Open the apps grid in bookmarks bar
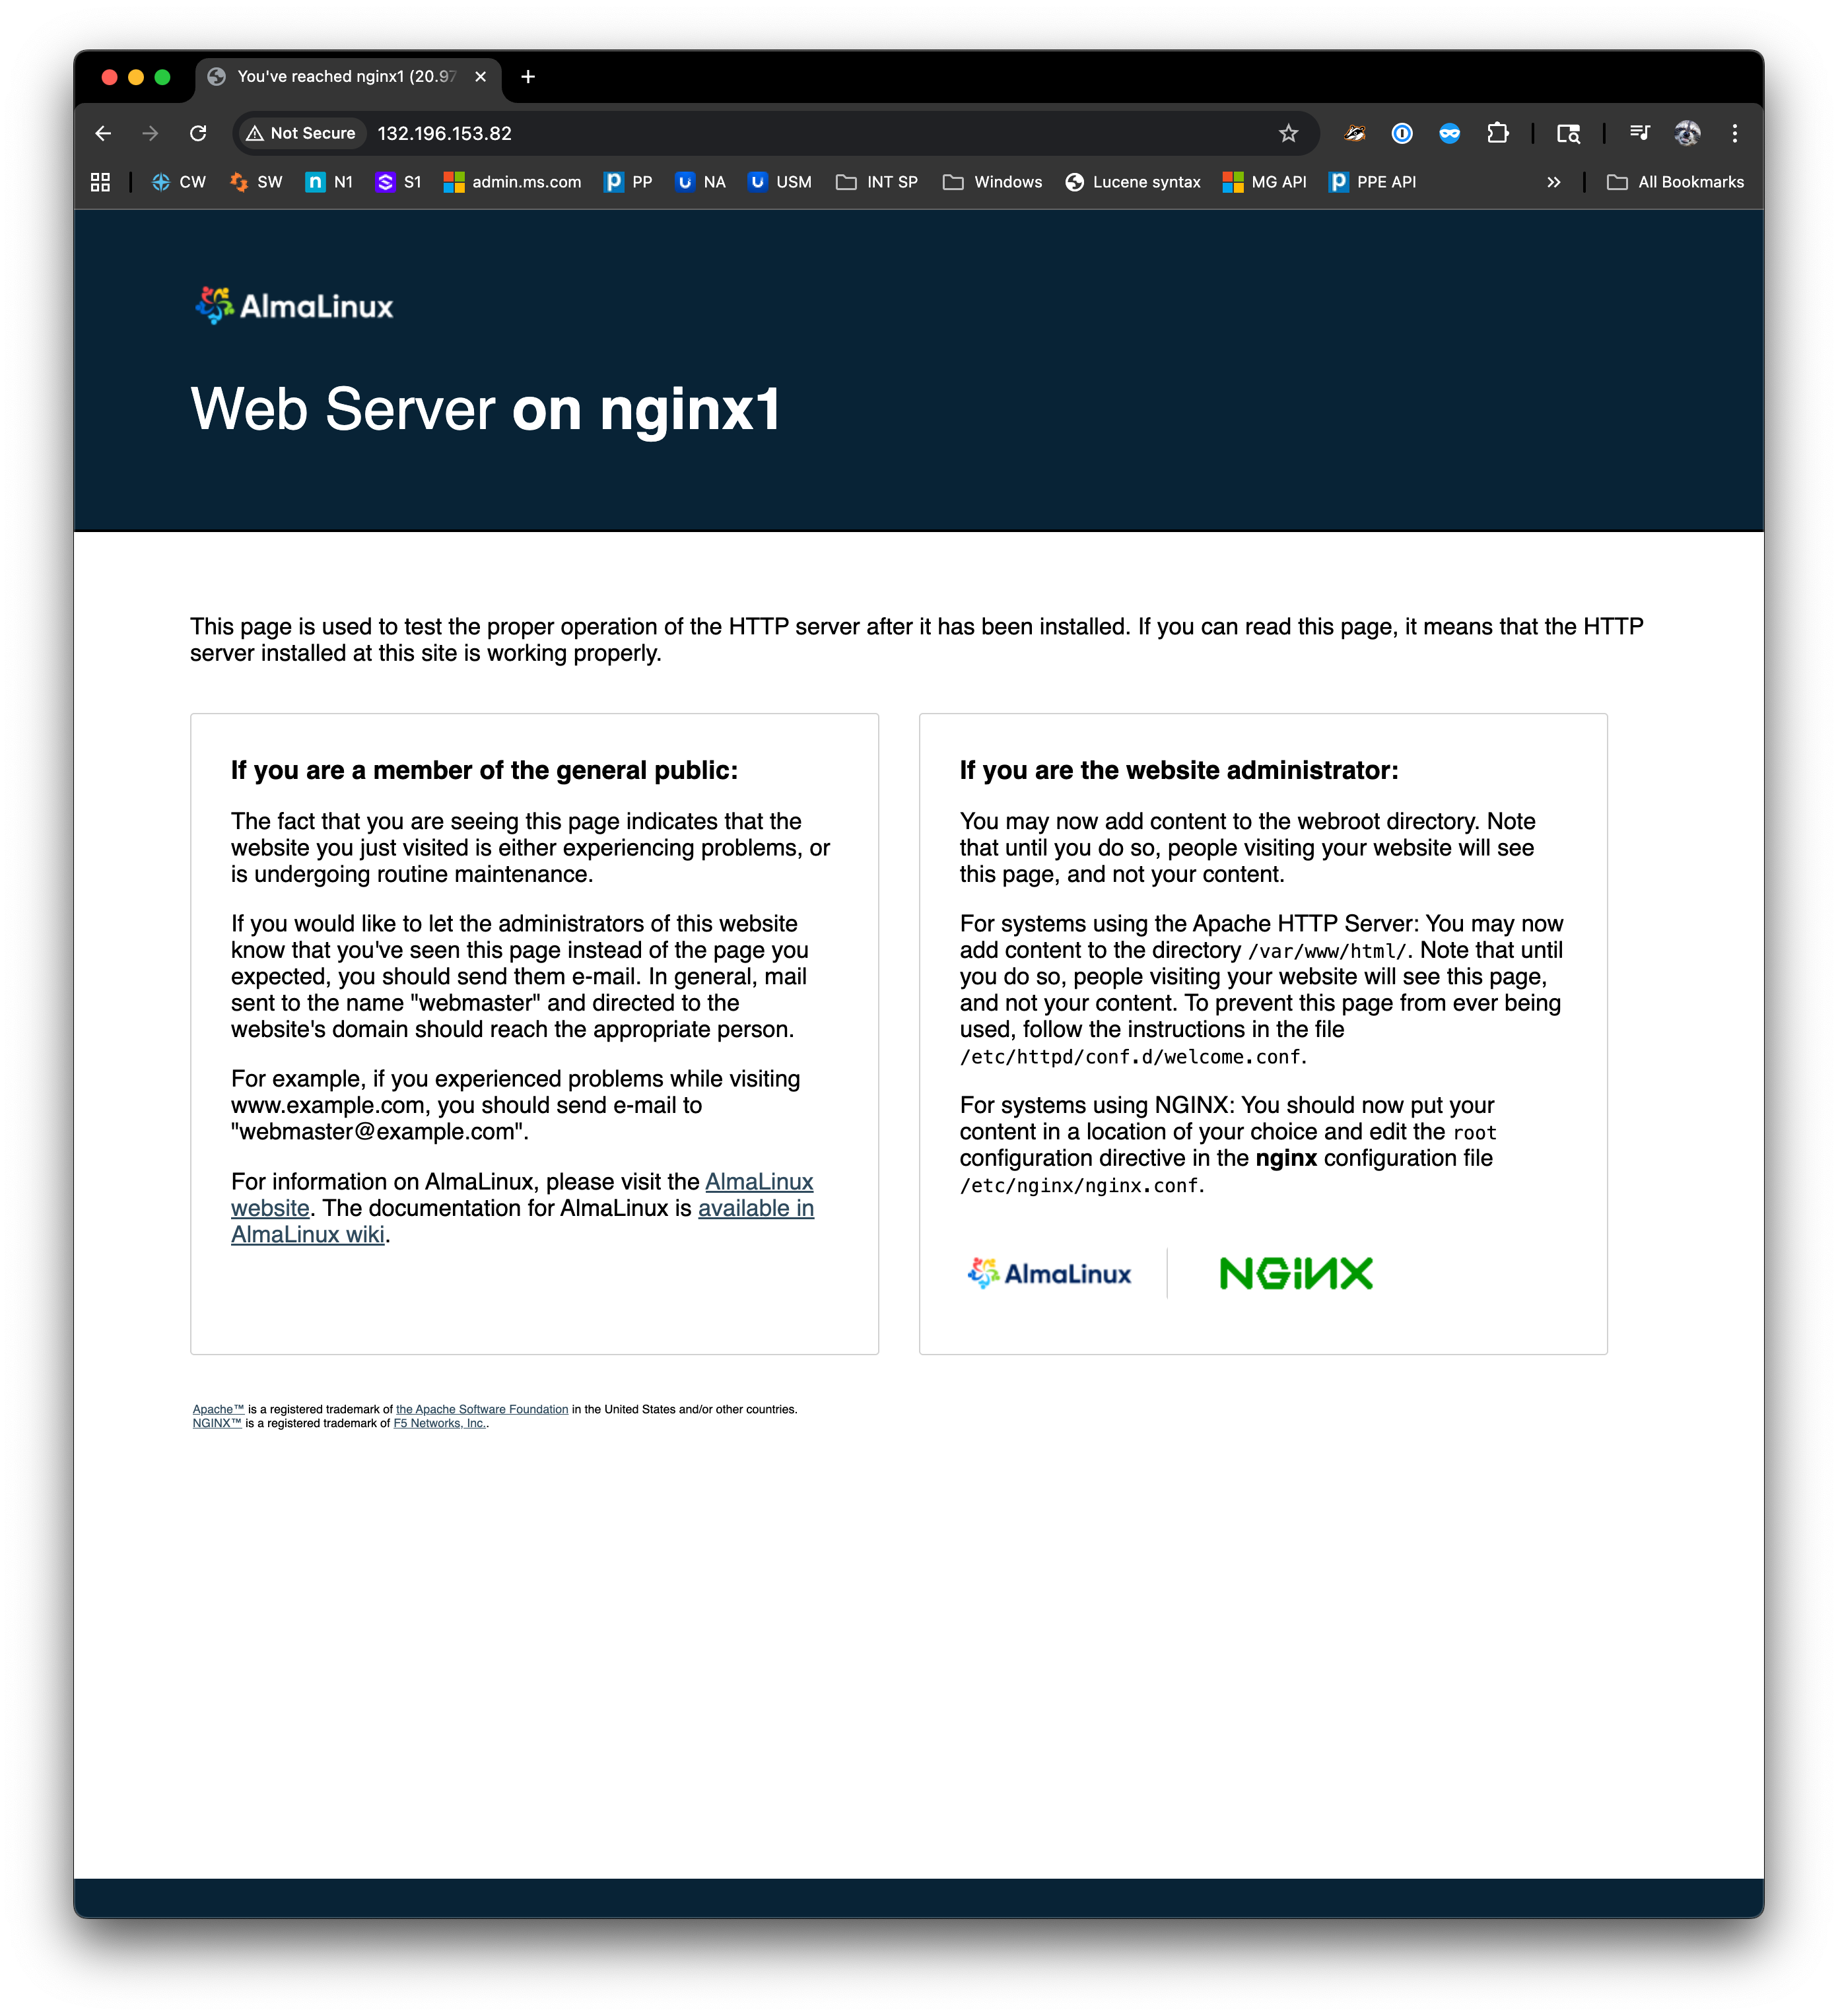1838x2016 pixels. tap(100, 182)
